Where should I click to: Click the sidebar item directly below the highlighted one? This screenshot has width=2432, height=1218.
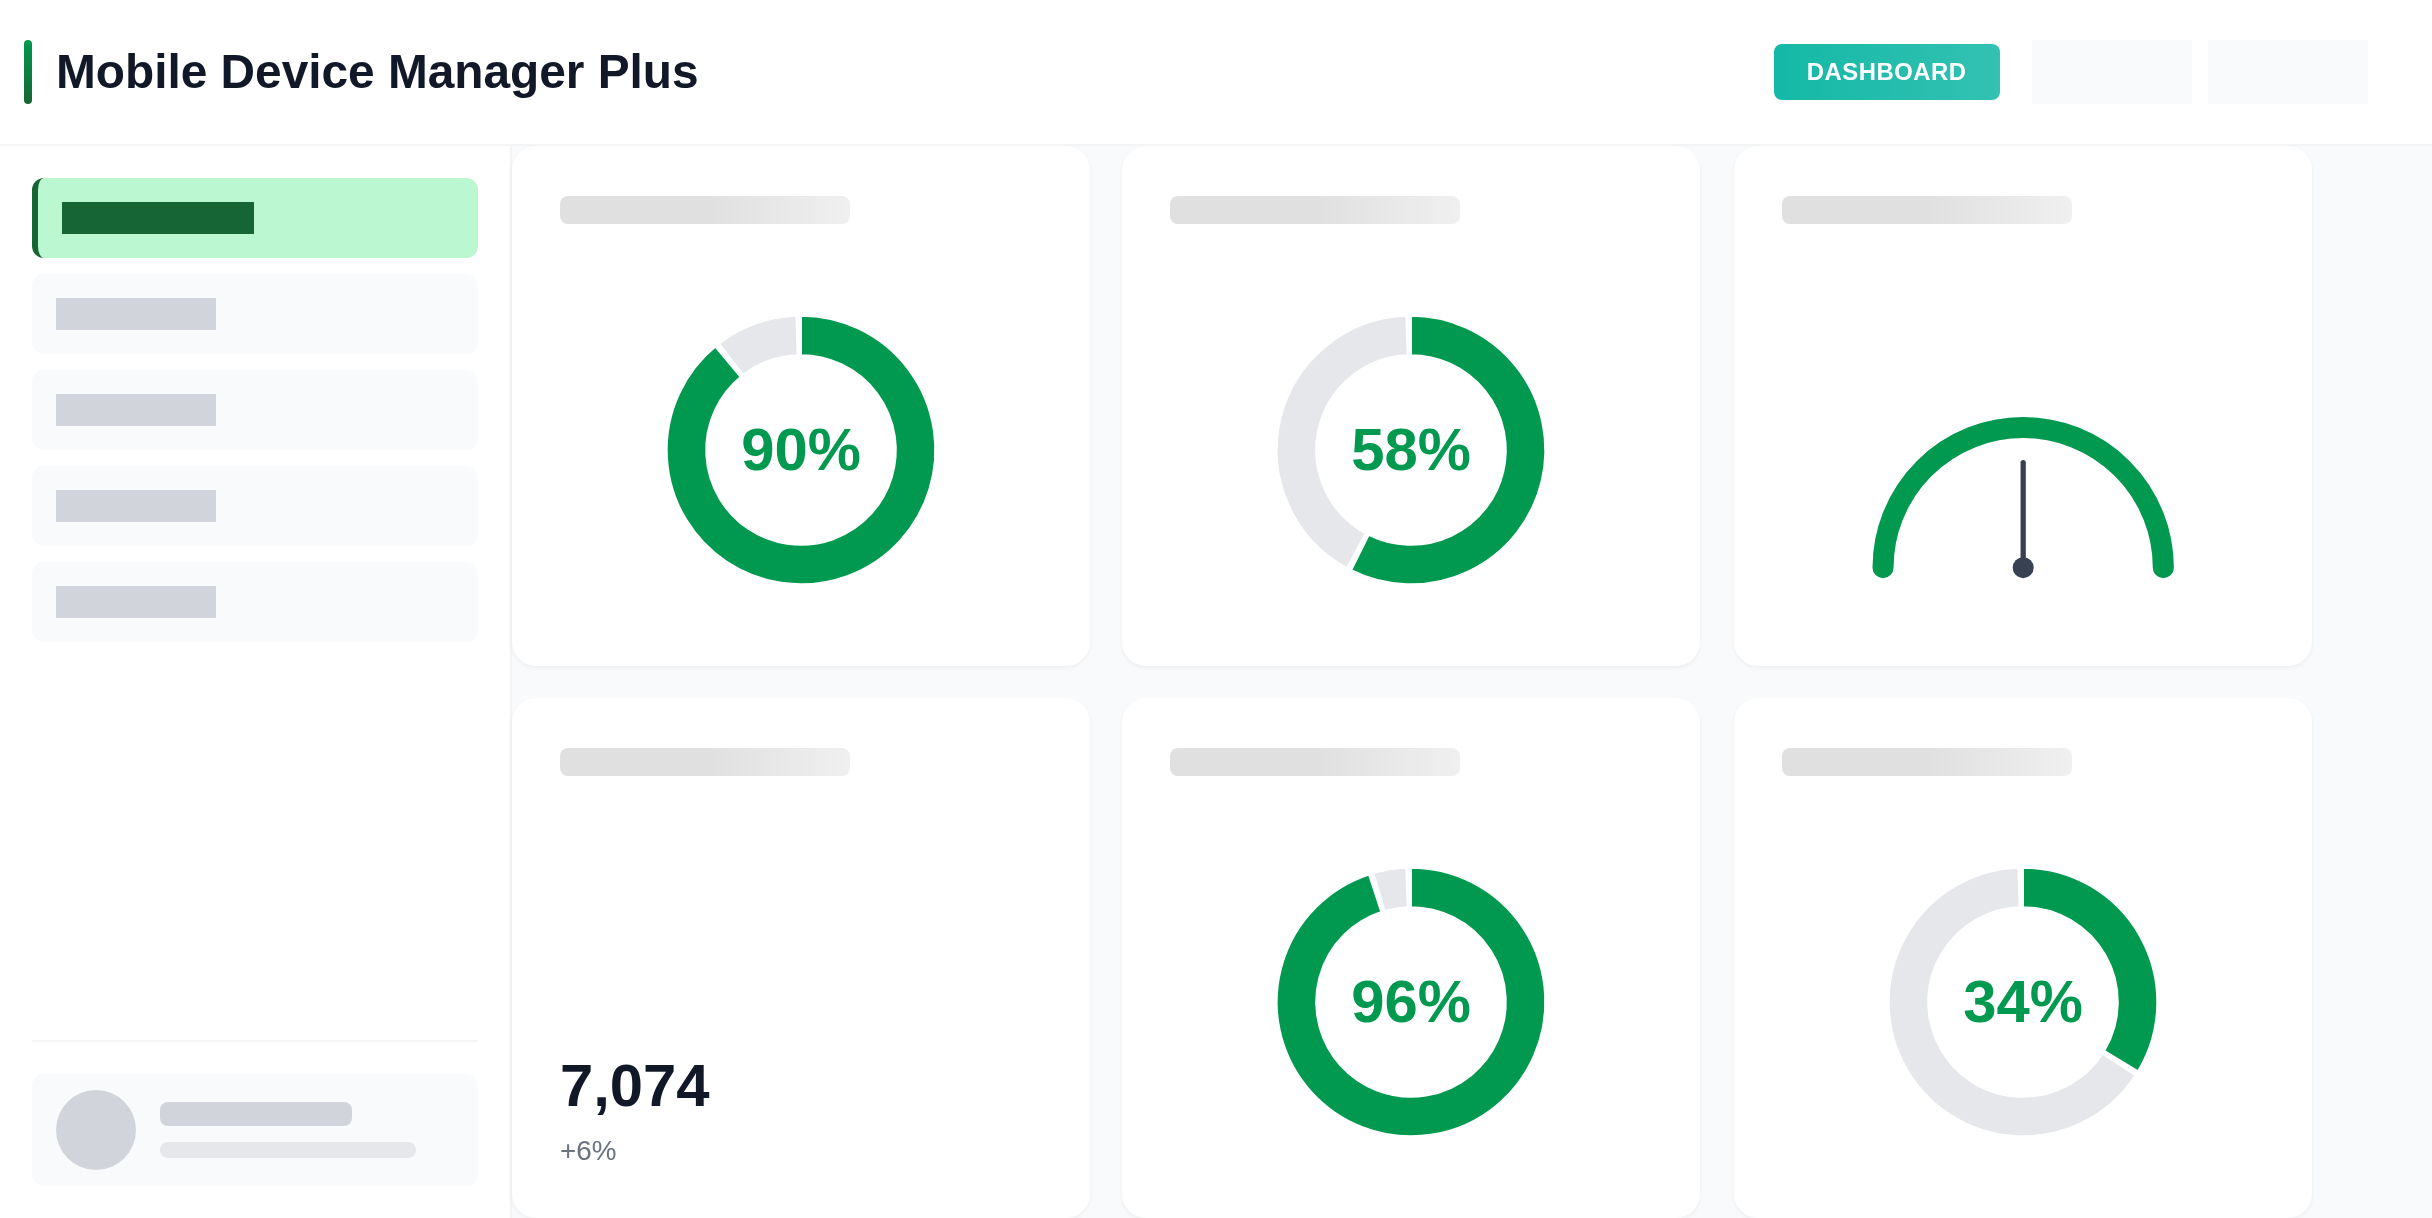click(x=255, y=314)
